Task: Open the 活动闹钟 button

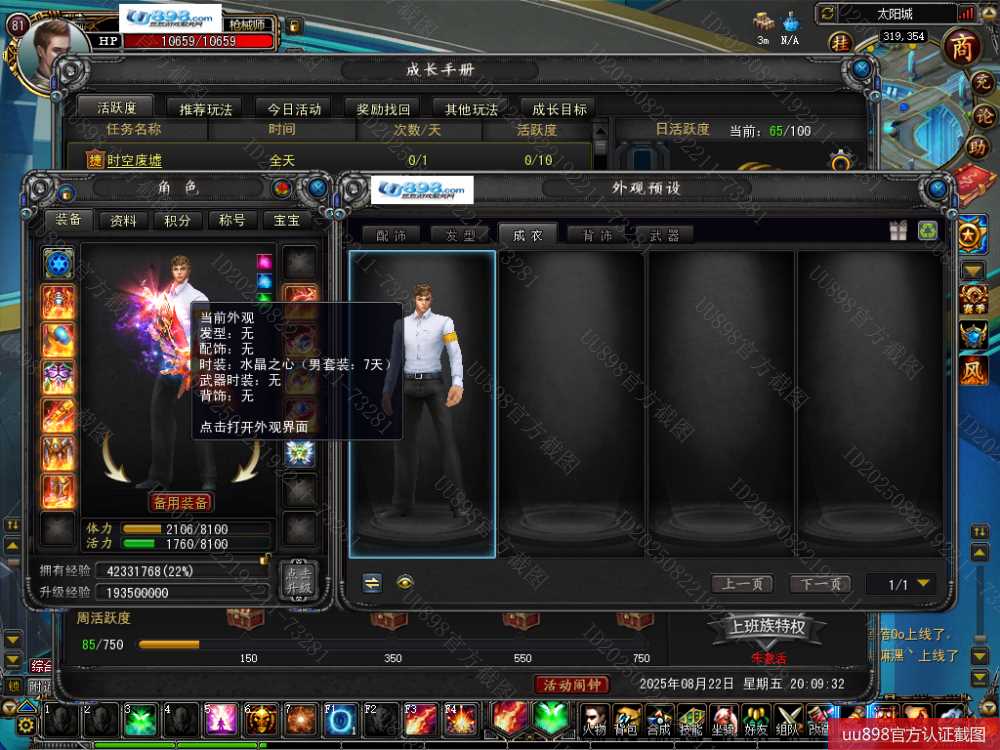Action: tap(572, 684)
